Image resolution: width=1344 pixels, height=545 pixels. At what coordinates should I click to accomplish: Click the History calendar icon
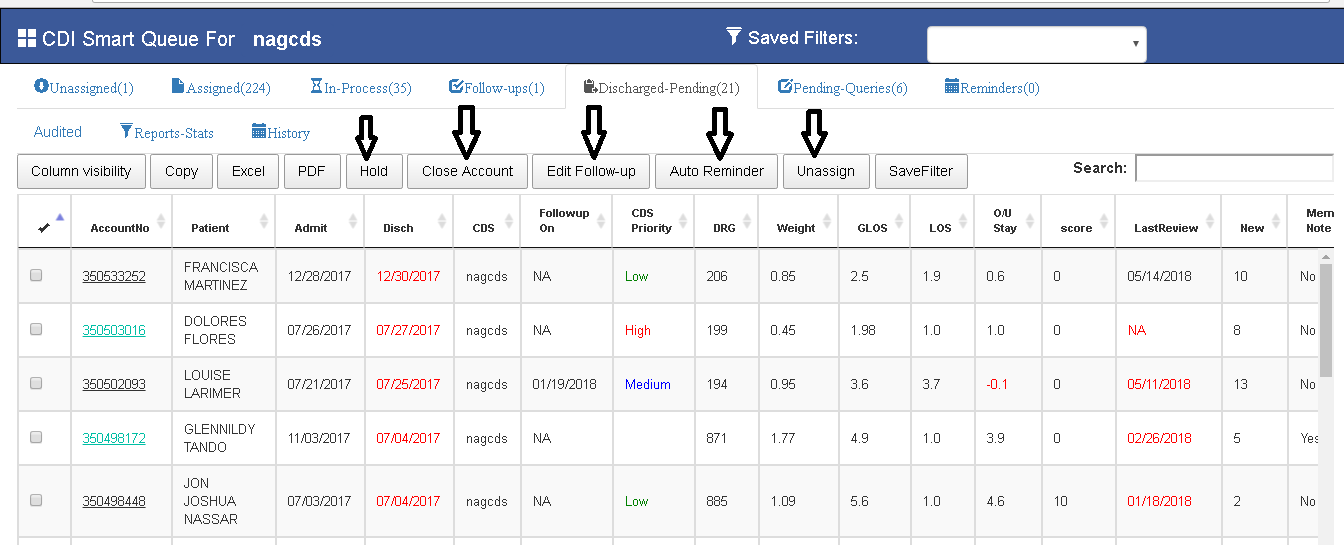[259, 131]
